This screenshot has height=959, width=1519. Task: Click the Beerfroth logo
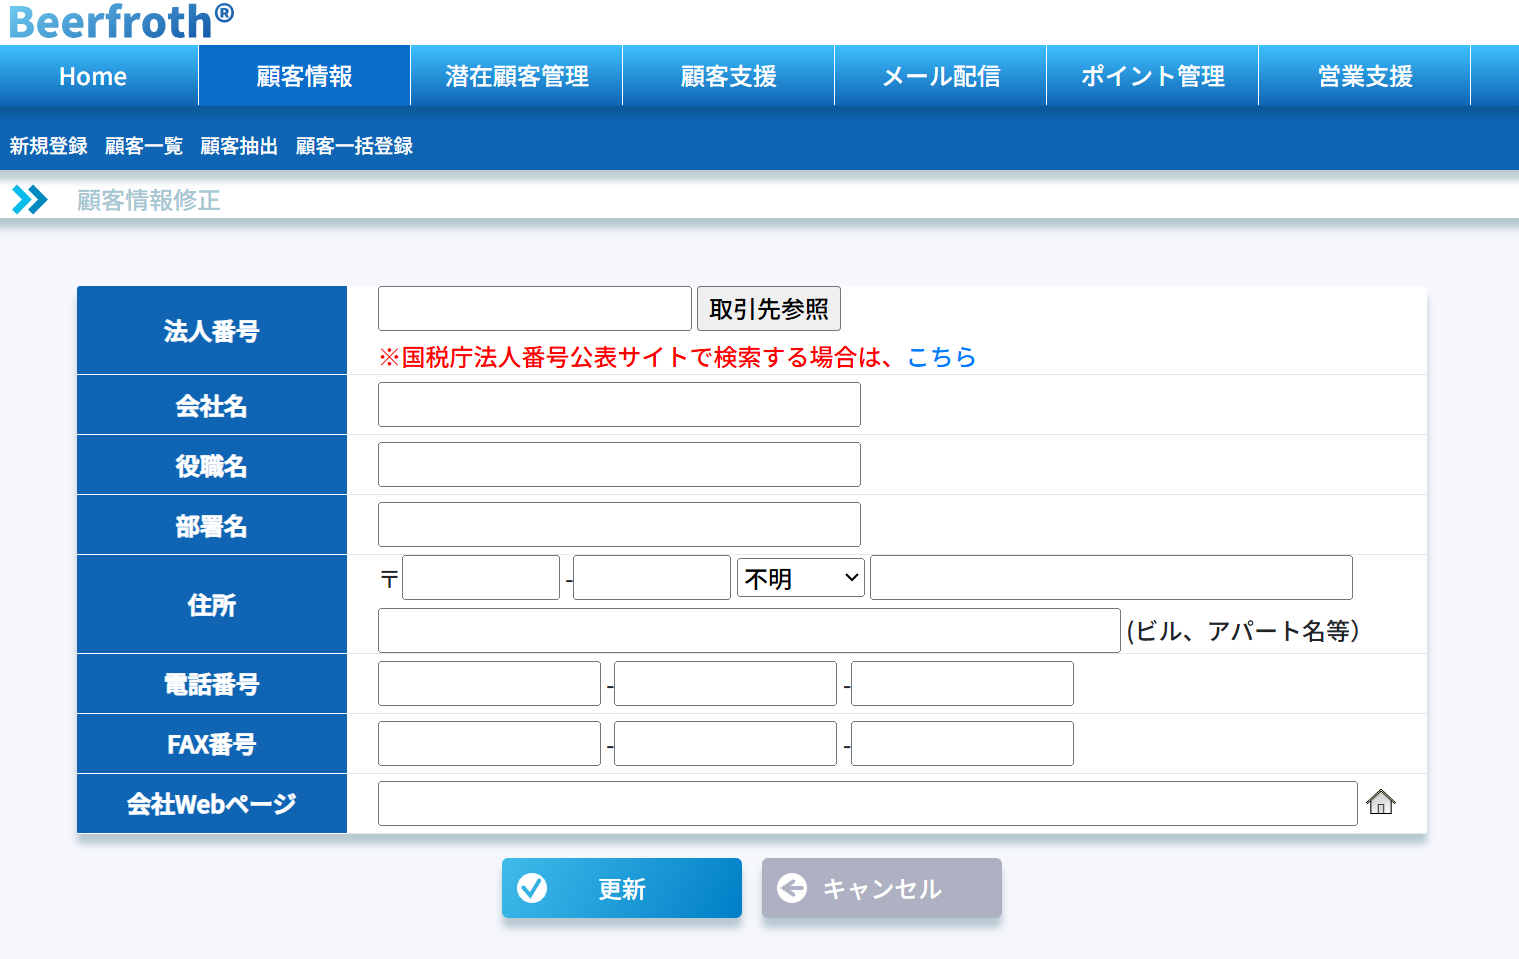(120, 22)
